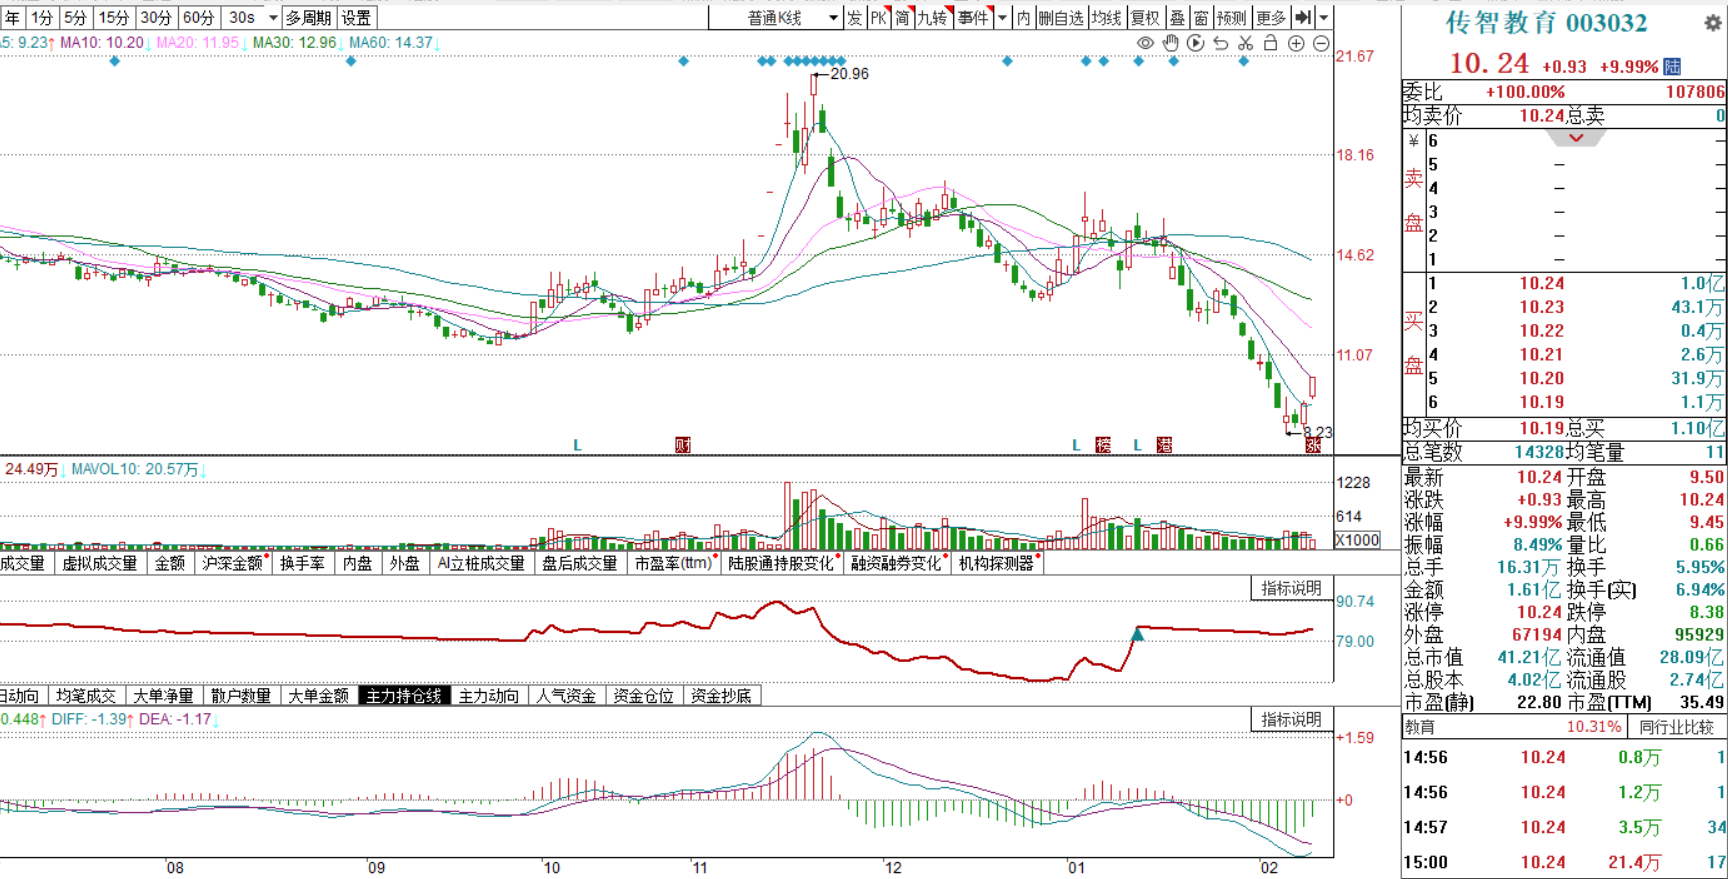Open the 普通K线 chart type dropdown
Screen dimensions: 1728x879
(776, 17)
